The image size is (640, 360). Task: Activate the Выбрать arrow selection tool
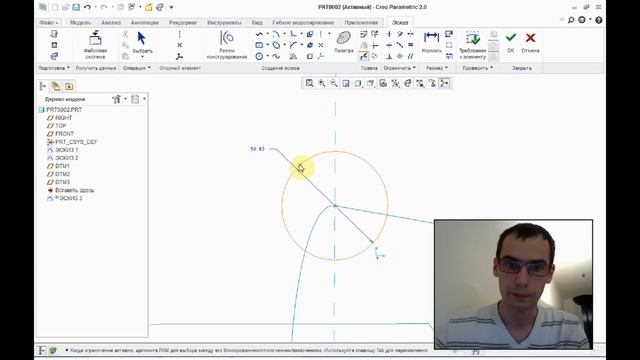pos(142,38)
